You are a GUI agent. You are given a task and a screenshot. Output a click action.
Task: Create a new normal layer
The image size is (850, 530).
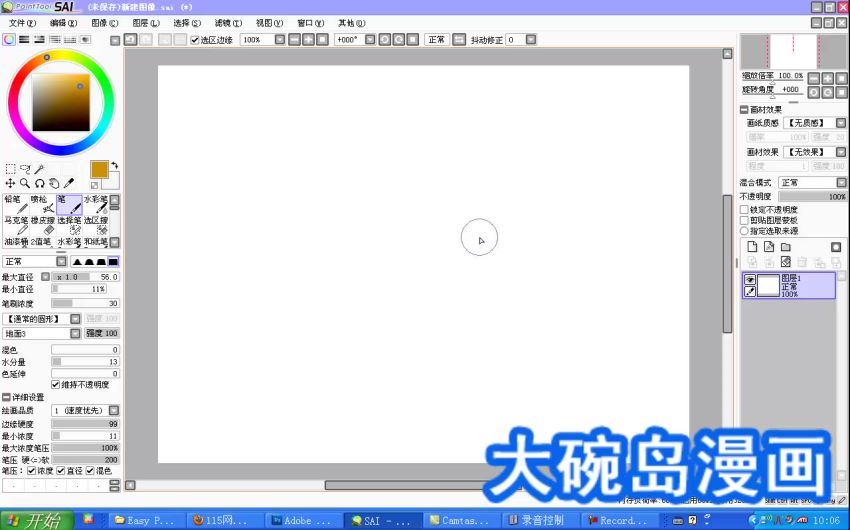coord(752,247)
